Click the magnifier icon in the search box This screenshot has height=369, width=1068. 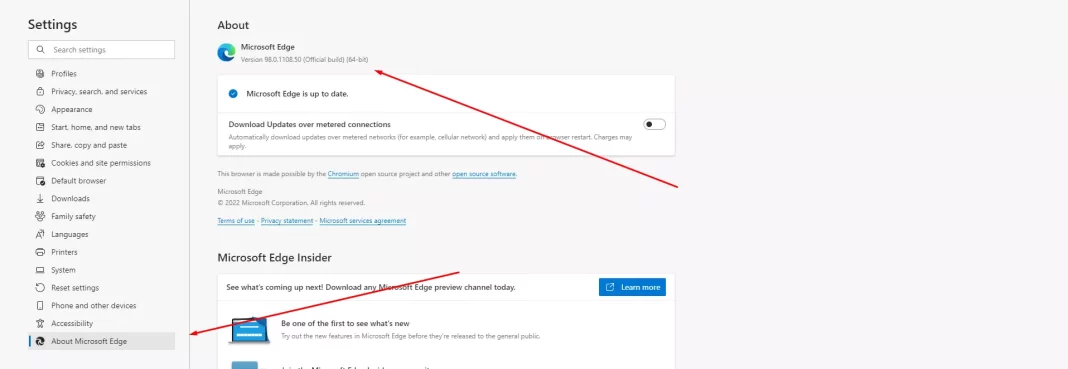(x=41, y=50)
